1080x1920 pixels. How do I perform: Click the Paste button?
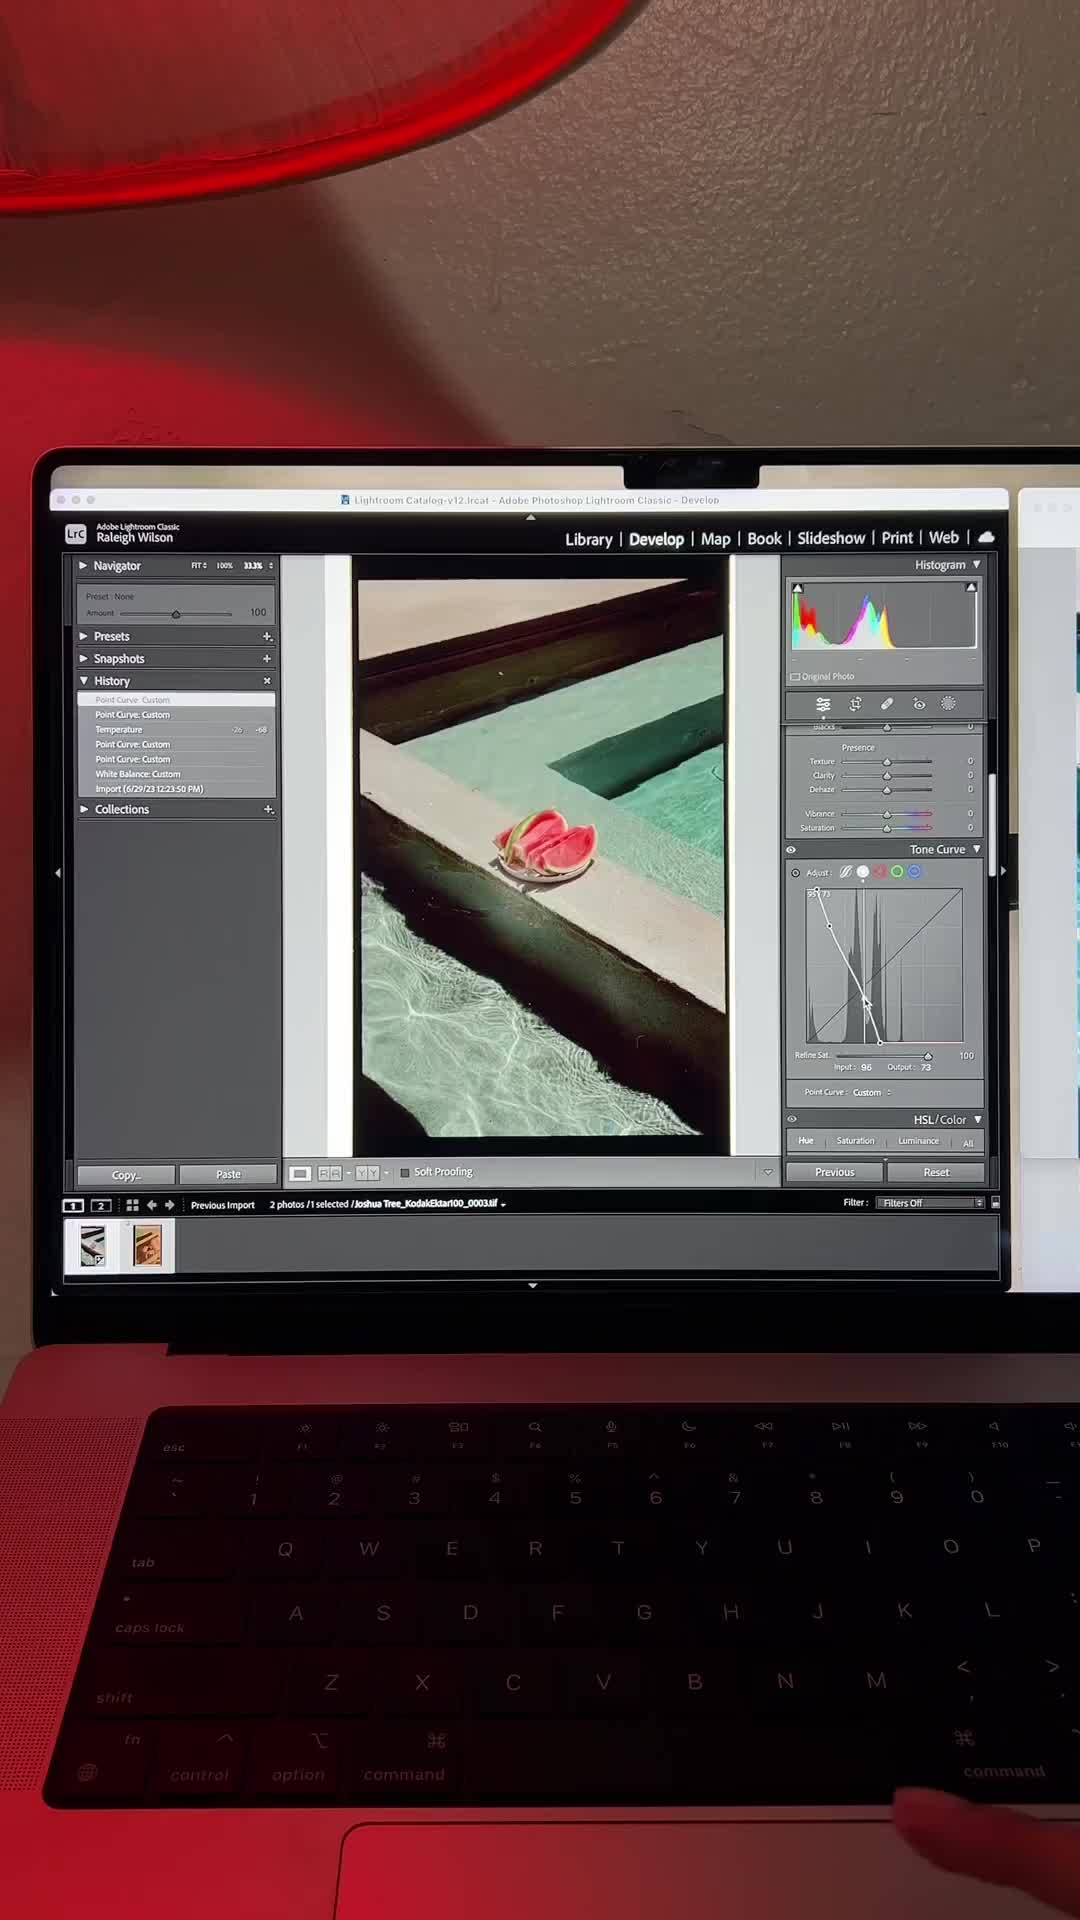(228, 1174)
